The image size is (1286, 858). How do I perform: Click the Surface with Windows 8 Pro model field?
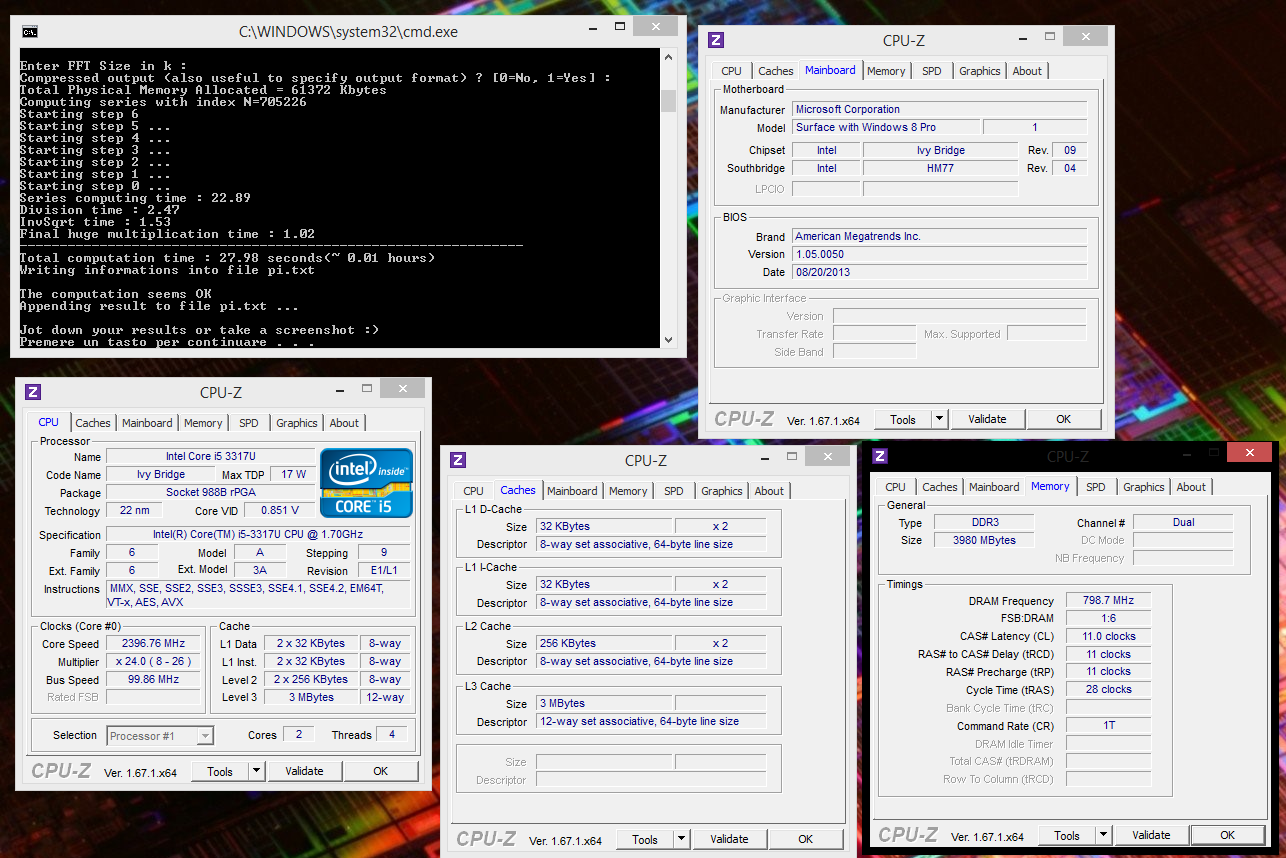[886, 127]
